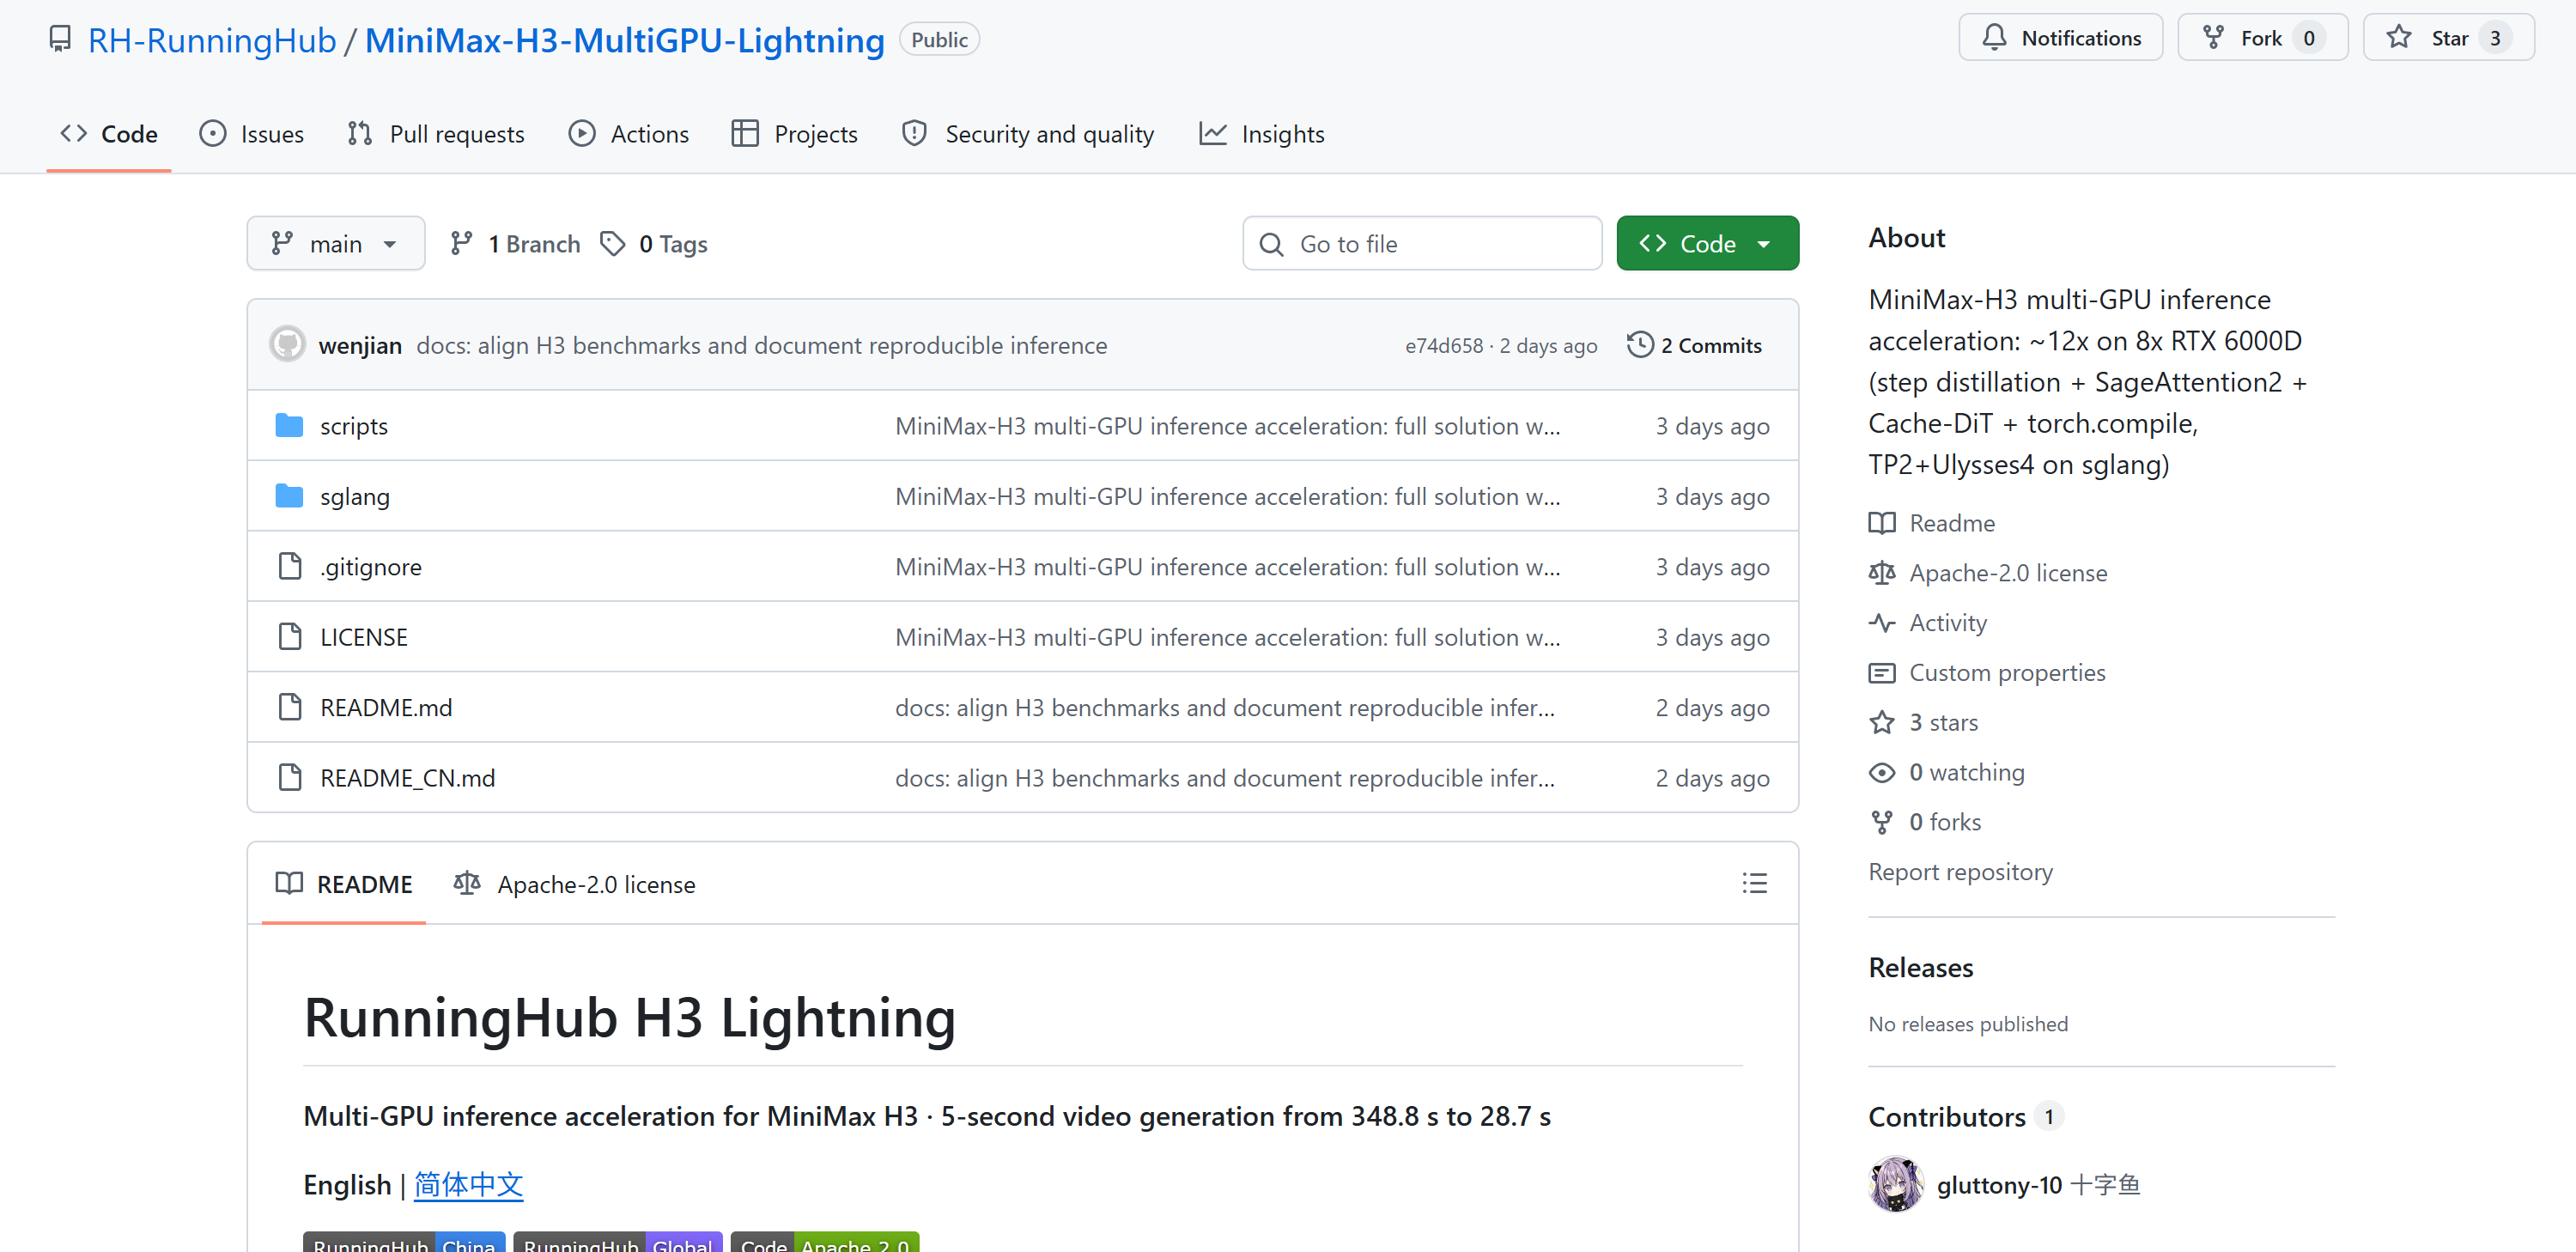Click Report repository link
Screen dimensions: 2576x1252
click(1960, 872)
